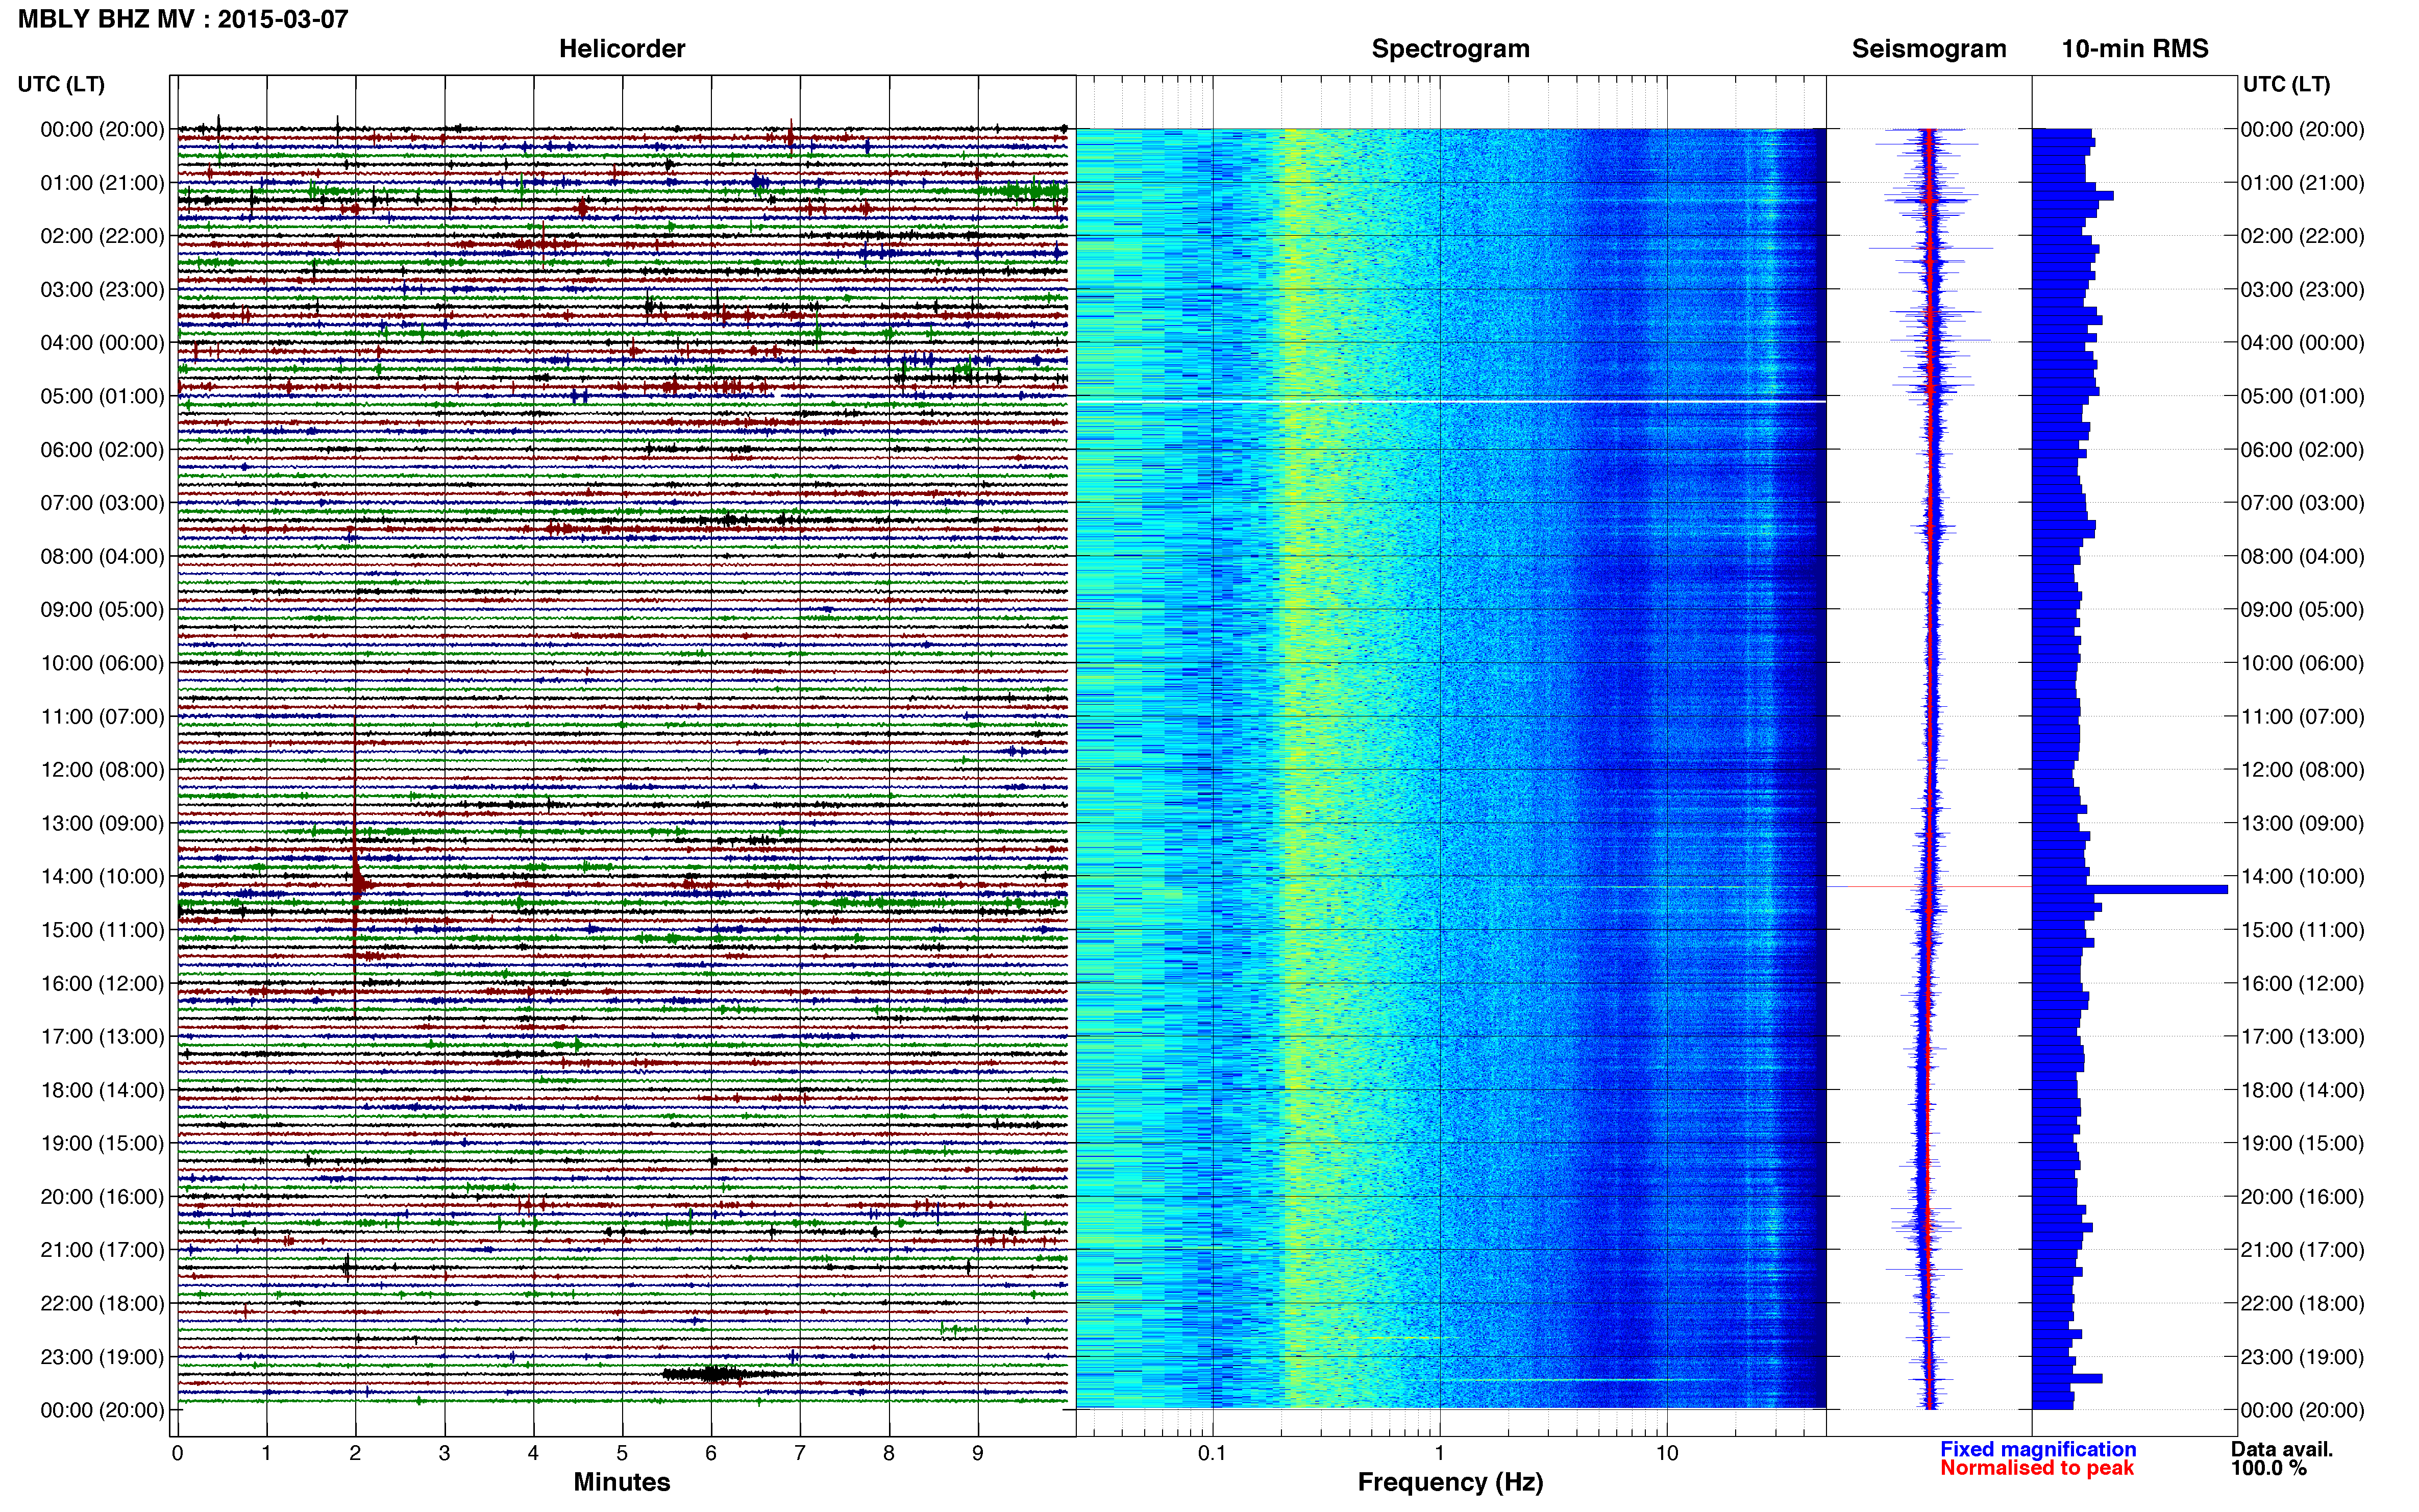The width and height of the screenshot is (2419, 1512).
Task: Click the left '15:00 (11:00)' time label
Action: [x=102, y=930]
